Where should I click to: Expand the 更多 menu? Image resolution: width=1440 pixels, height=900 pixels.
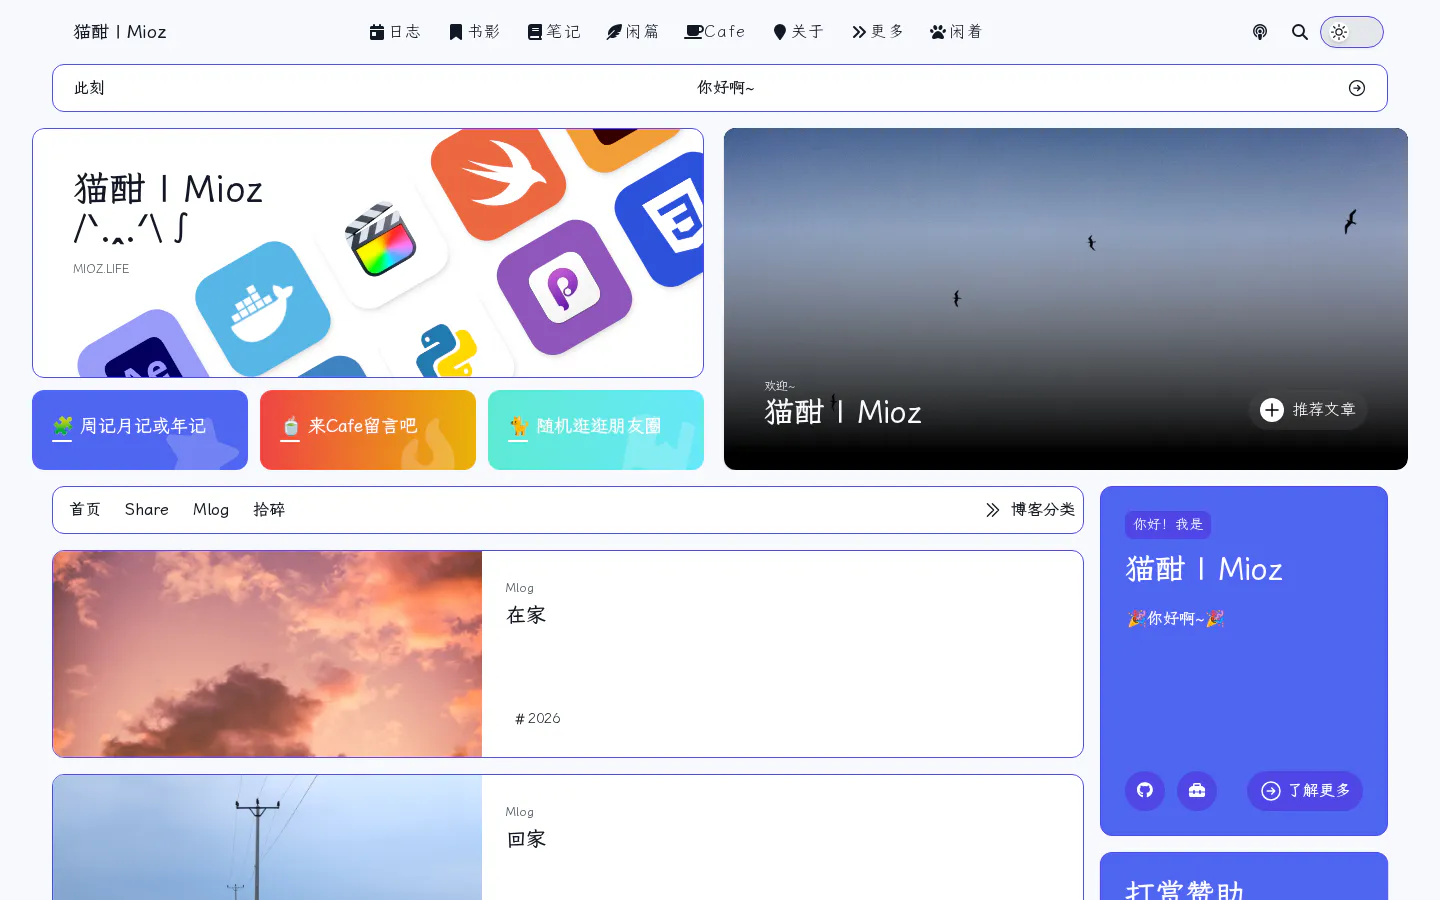click(x=878, y=32)
